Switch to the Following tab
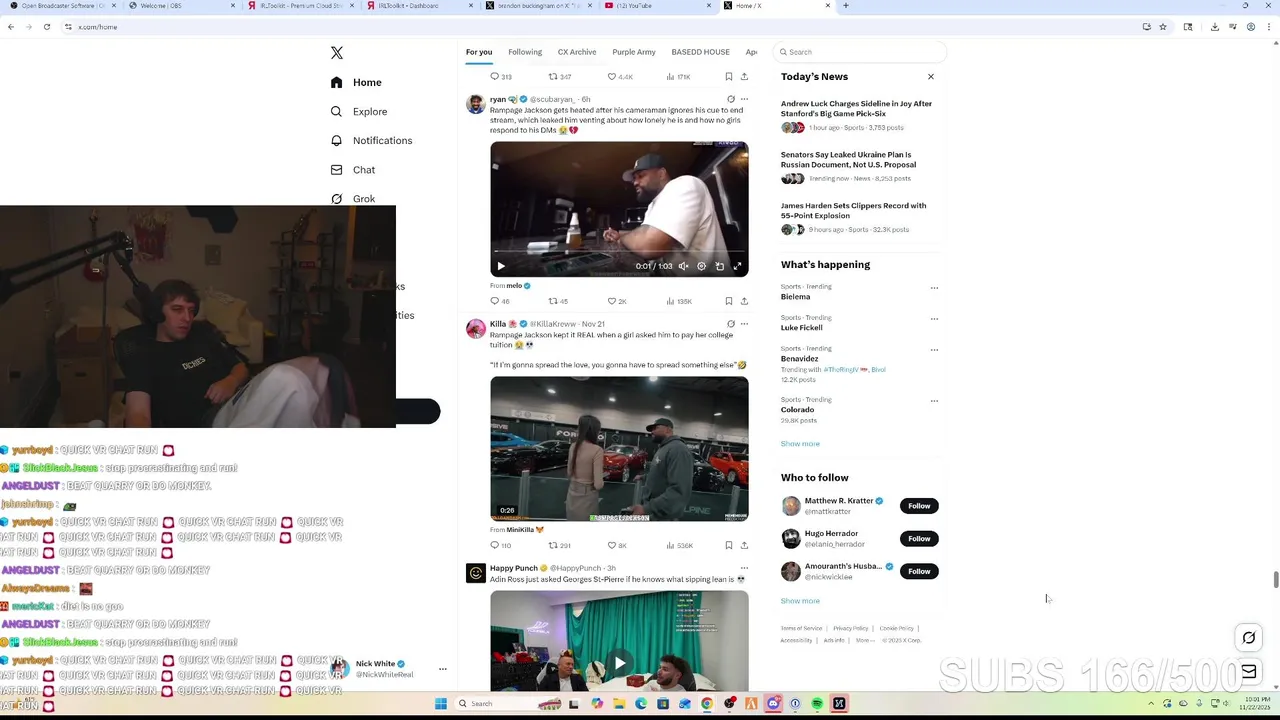Viewport: 1280px width, 720px height. pyautogui.click(x=525, y=52)
